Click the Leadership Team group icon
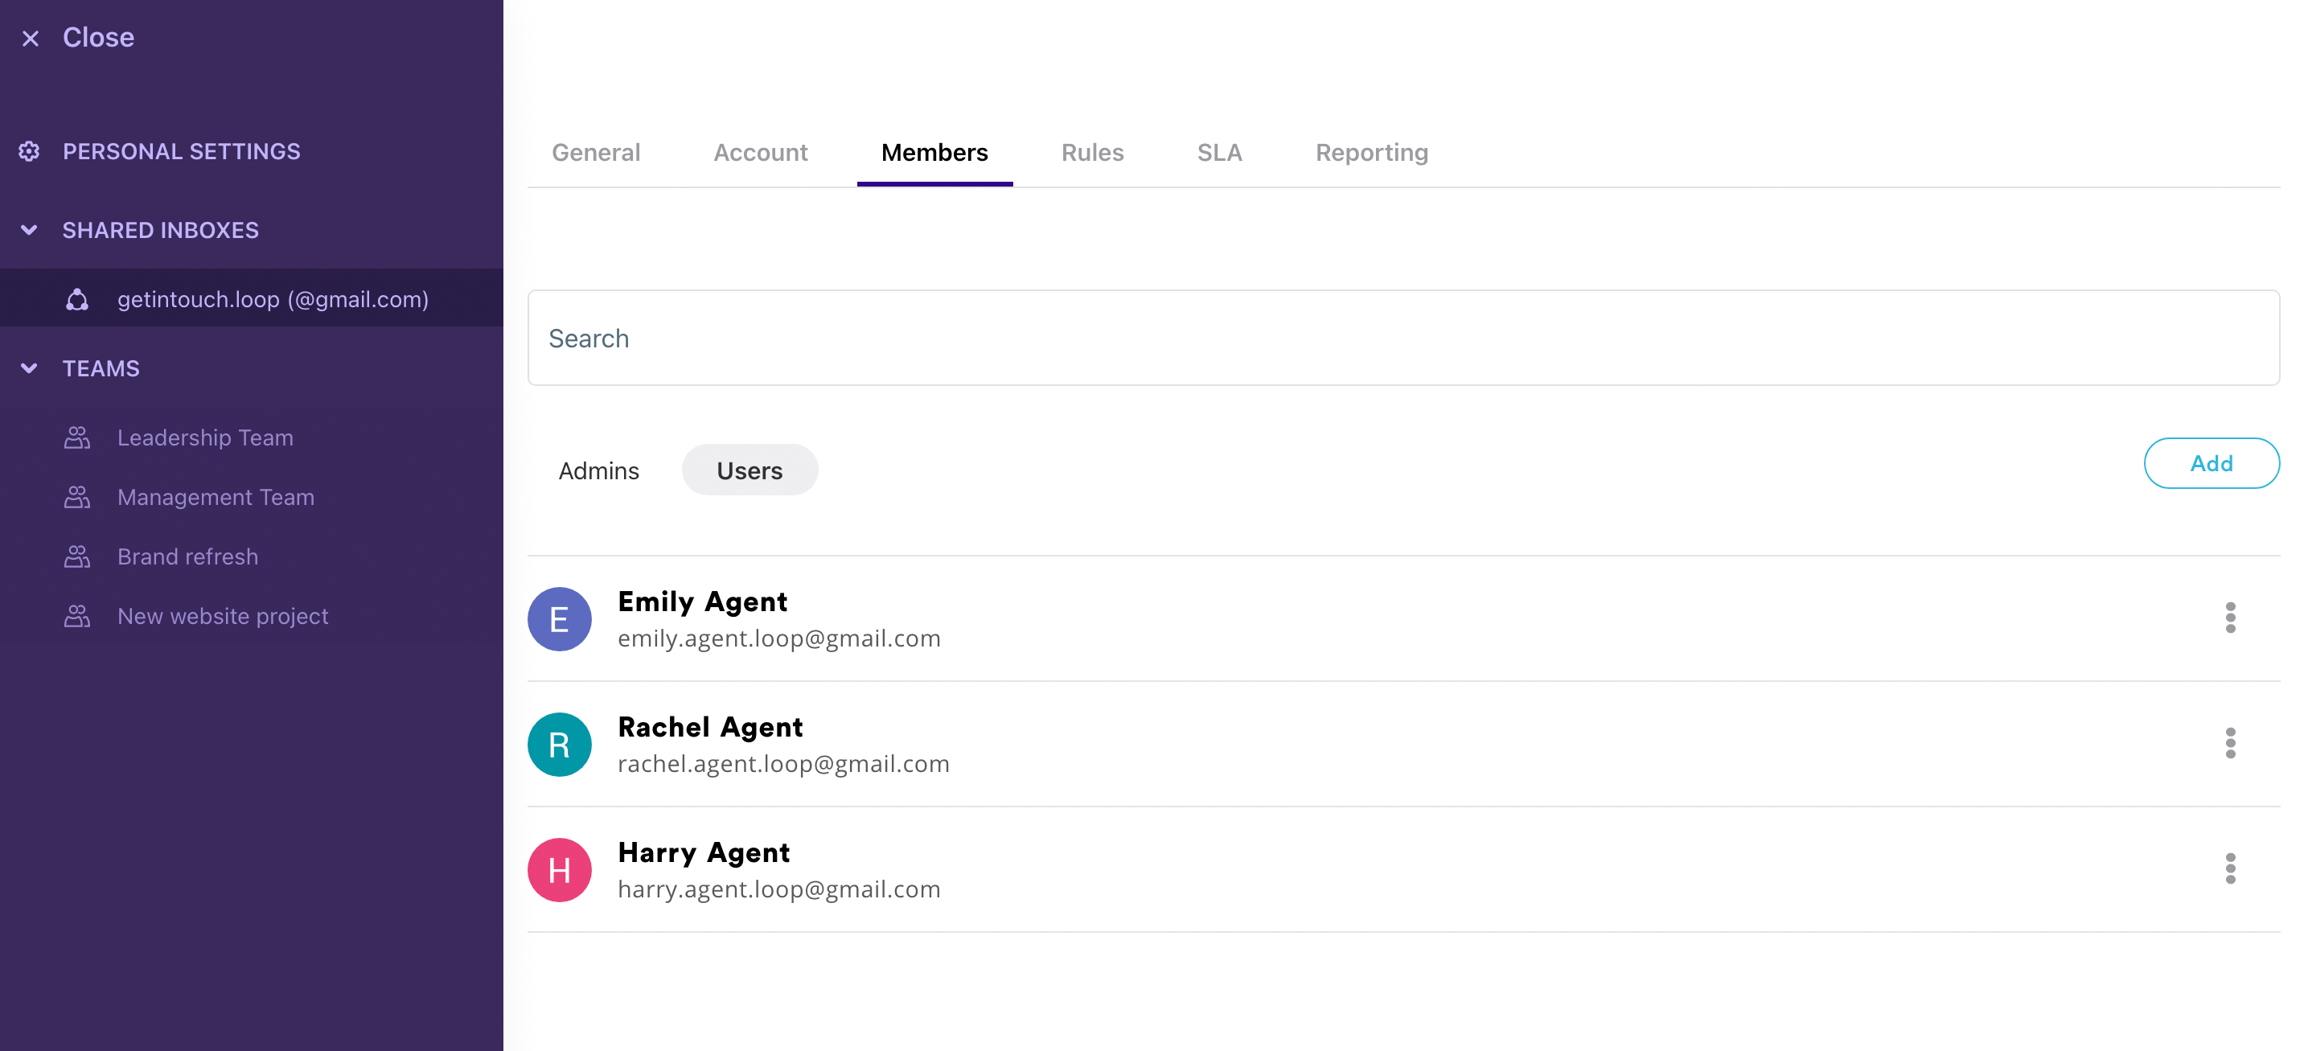Screen dimensions: 2304x1051 point(77,438)
